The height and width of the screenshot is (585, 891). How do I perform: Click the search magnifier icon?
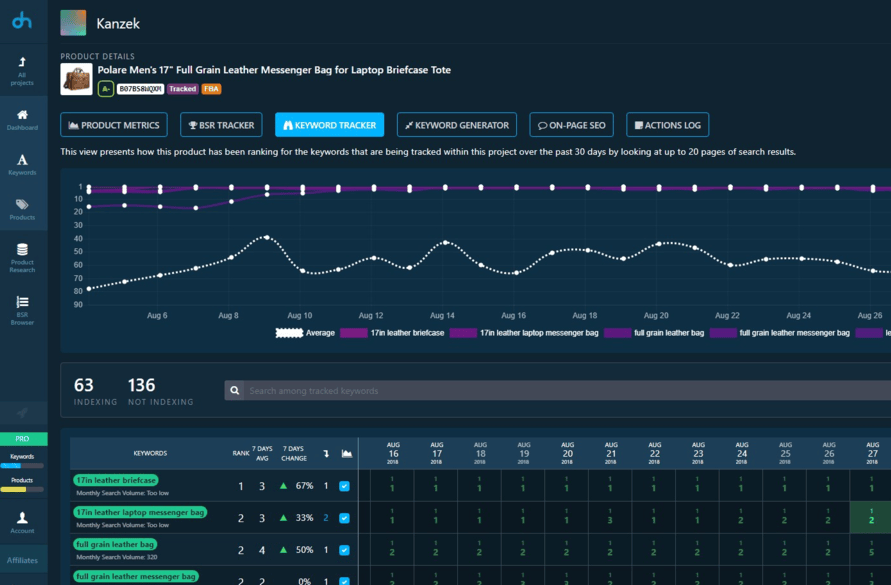tap(234, 391)
